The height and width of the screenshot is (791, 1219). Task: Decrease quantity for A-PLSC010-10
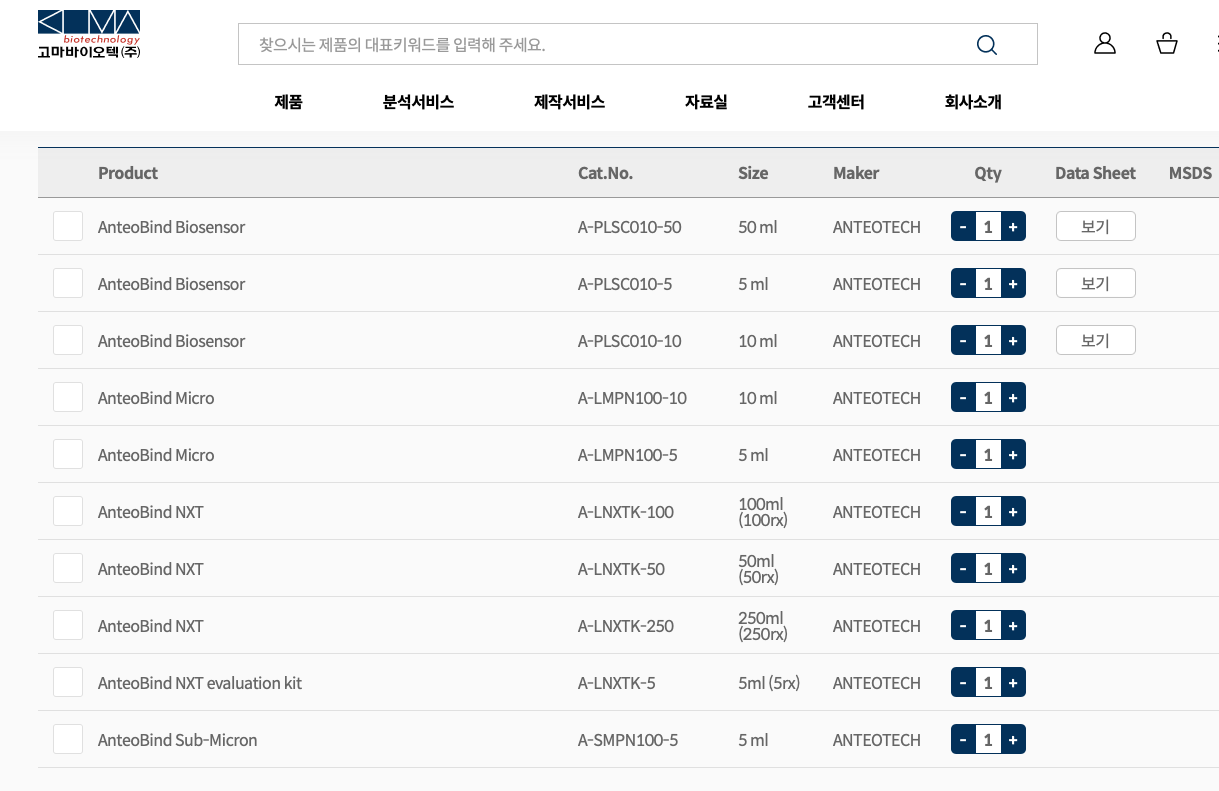963,341
